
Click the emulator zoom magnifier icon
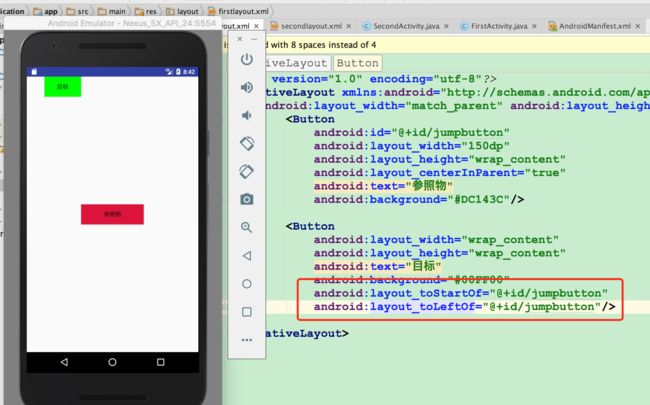click(247, 227)
